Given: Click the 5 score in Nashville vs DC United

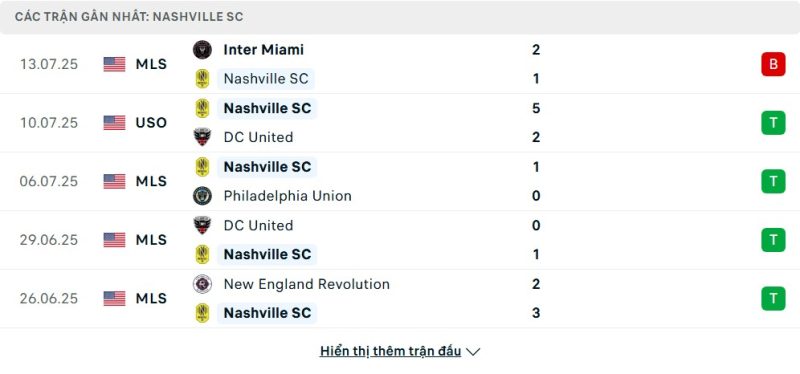Looking at the screenshot, I should coord(536,108).
